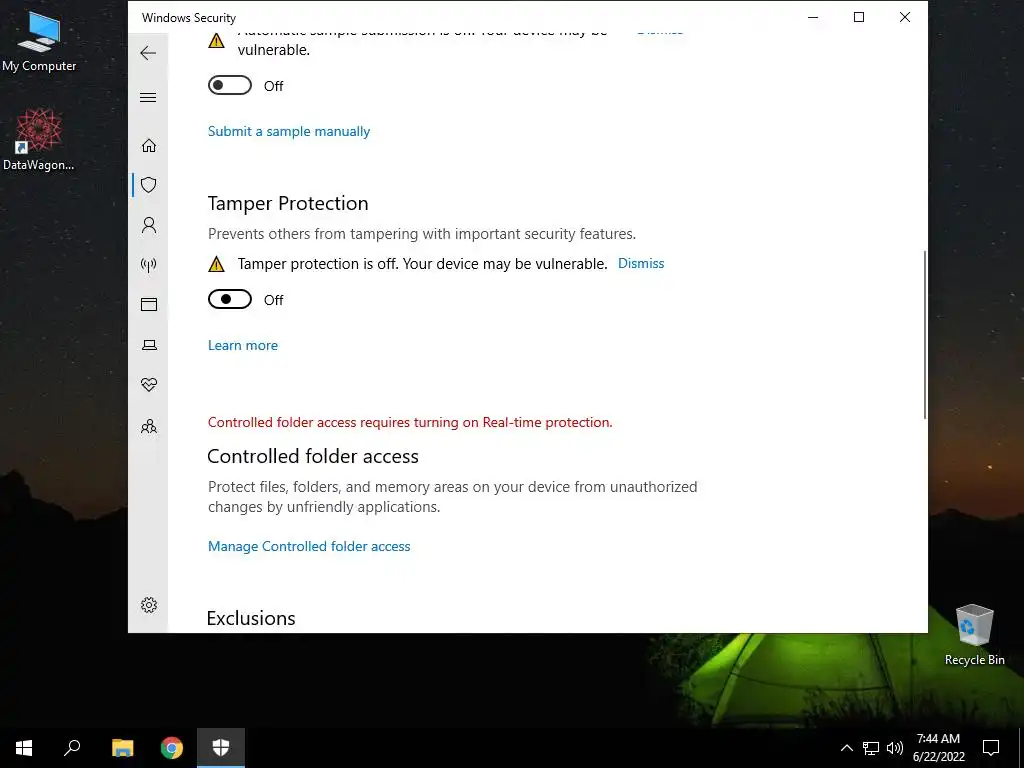This screenshot has height=768, width=1024.
Task: Open Account protection person icon
Action: (149, 225)
